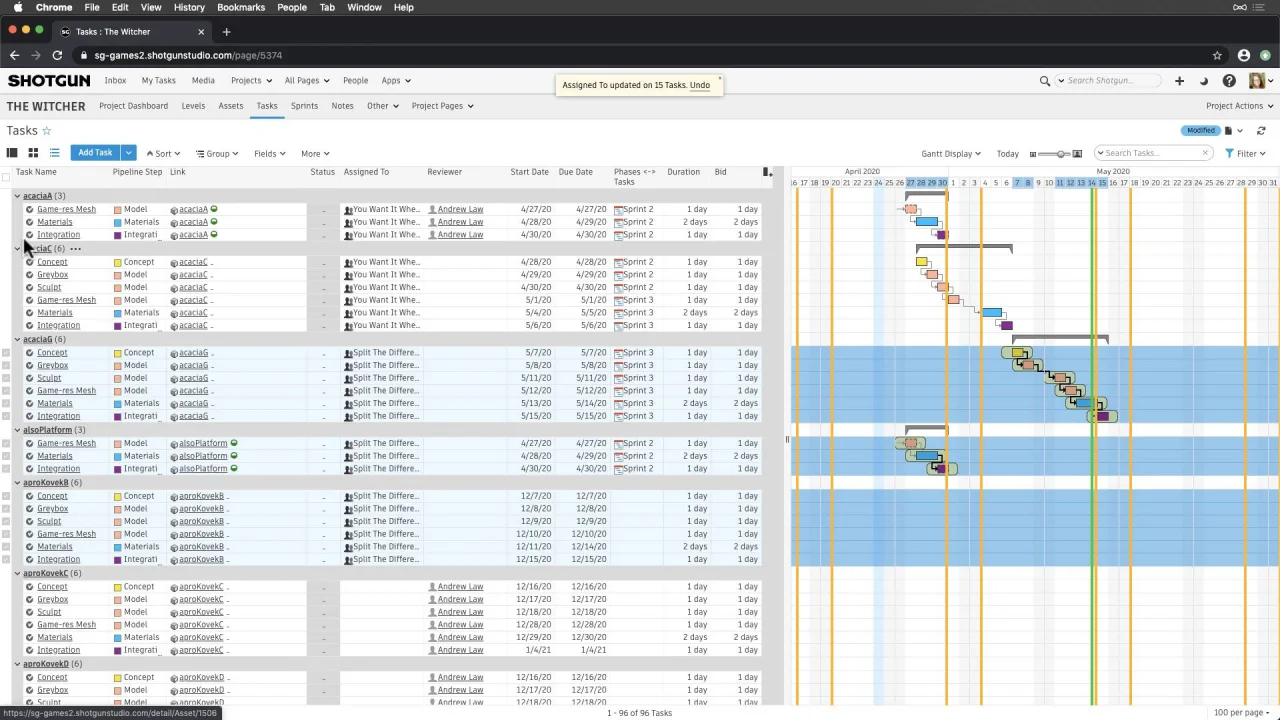Image resolution: width=1280 pixels, height=720 pixels.
Task: Check the acaciaG Concept task row checkbox
Action: (6, 353)
